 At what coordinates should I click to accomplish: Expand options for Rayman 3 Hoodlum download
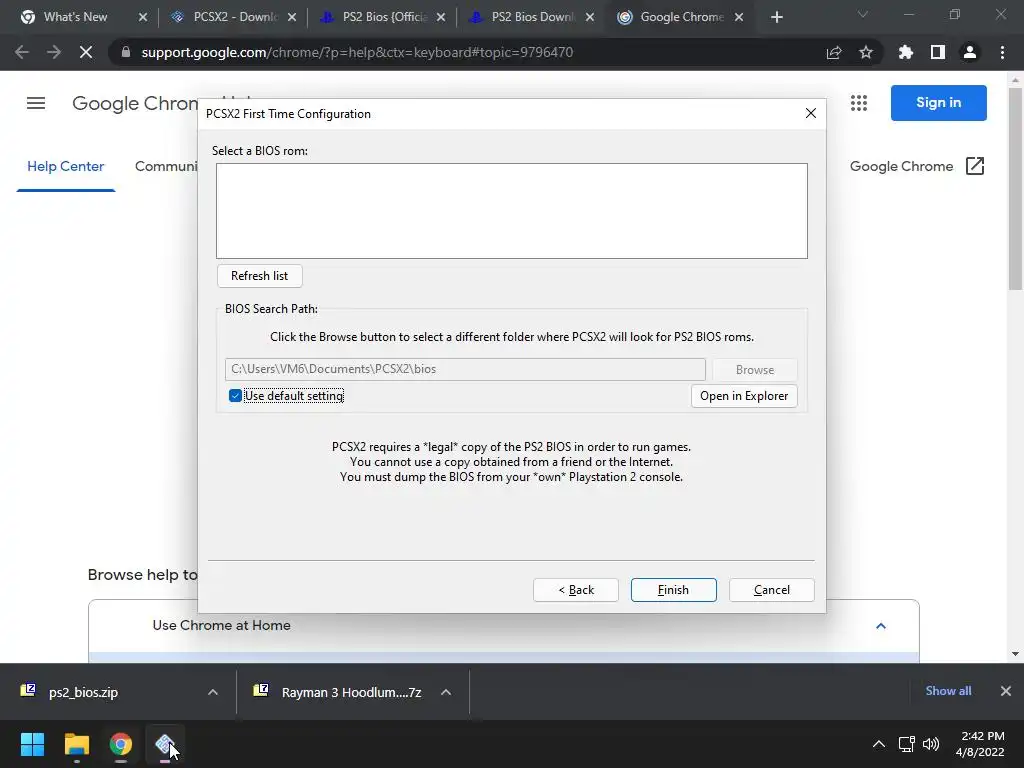[446, 692]
